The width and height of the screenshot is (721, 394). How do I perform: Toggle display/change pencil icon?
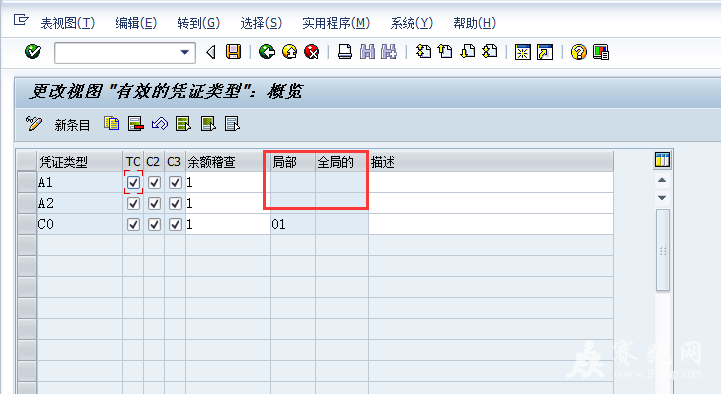(34, 124)
